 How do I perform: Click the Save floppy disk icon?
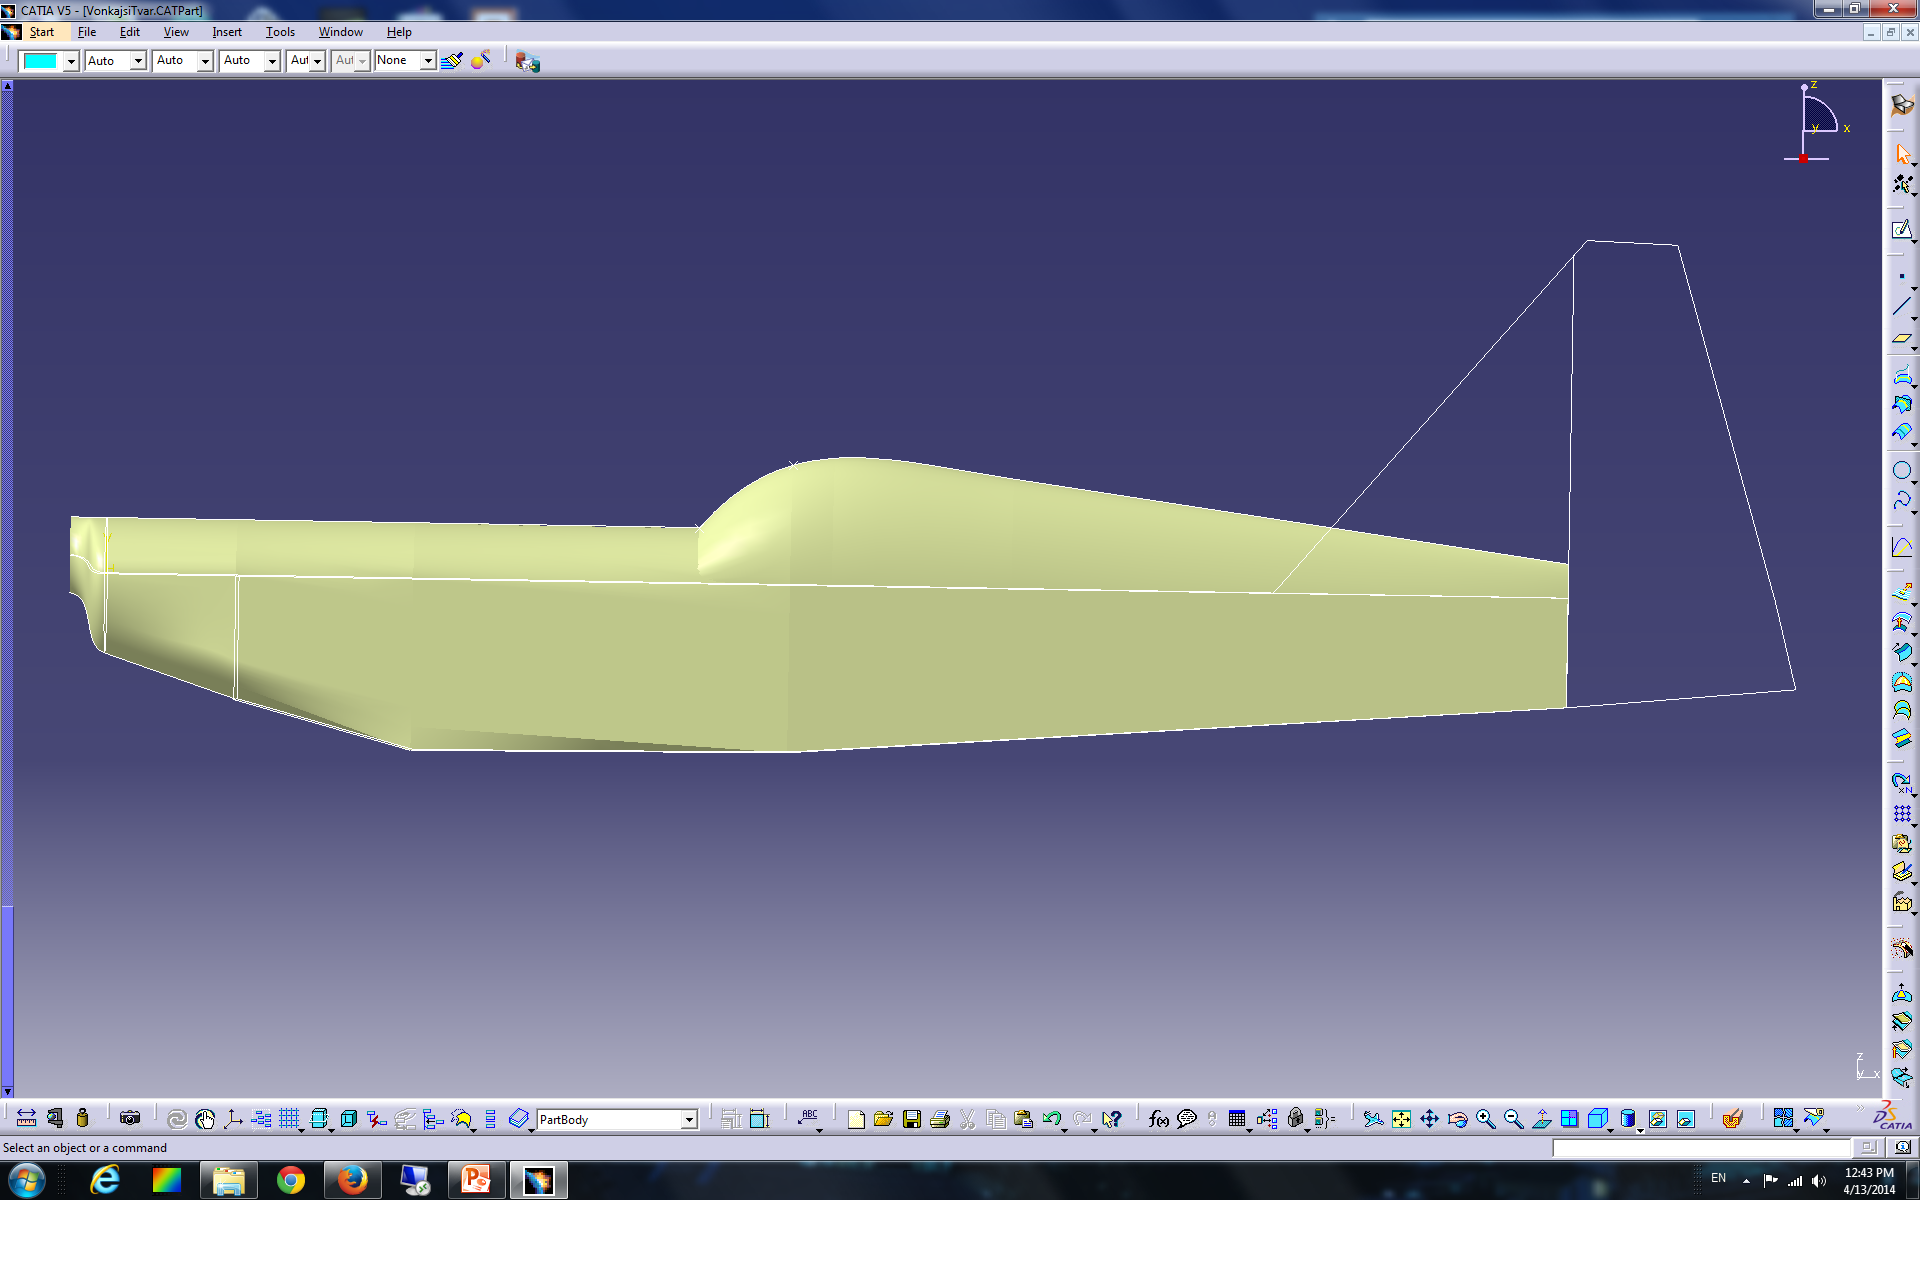[x=911, y=1119]
